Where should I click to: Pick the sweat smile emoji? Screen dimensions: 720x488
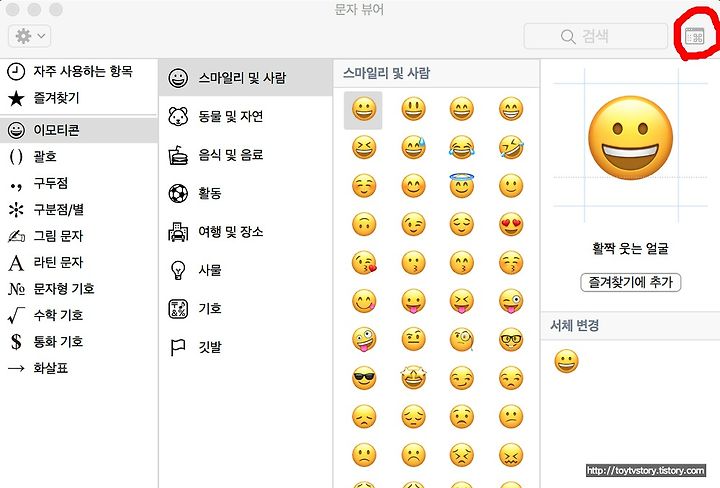click(413, 148)
